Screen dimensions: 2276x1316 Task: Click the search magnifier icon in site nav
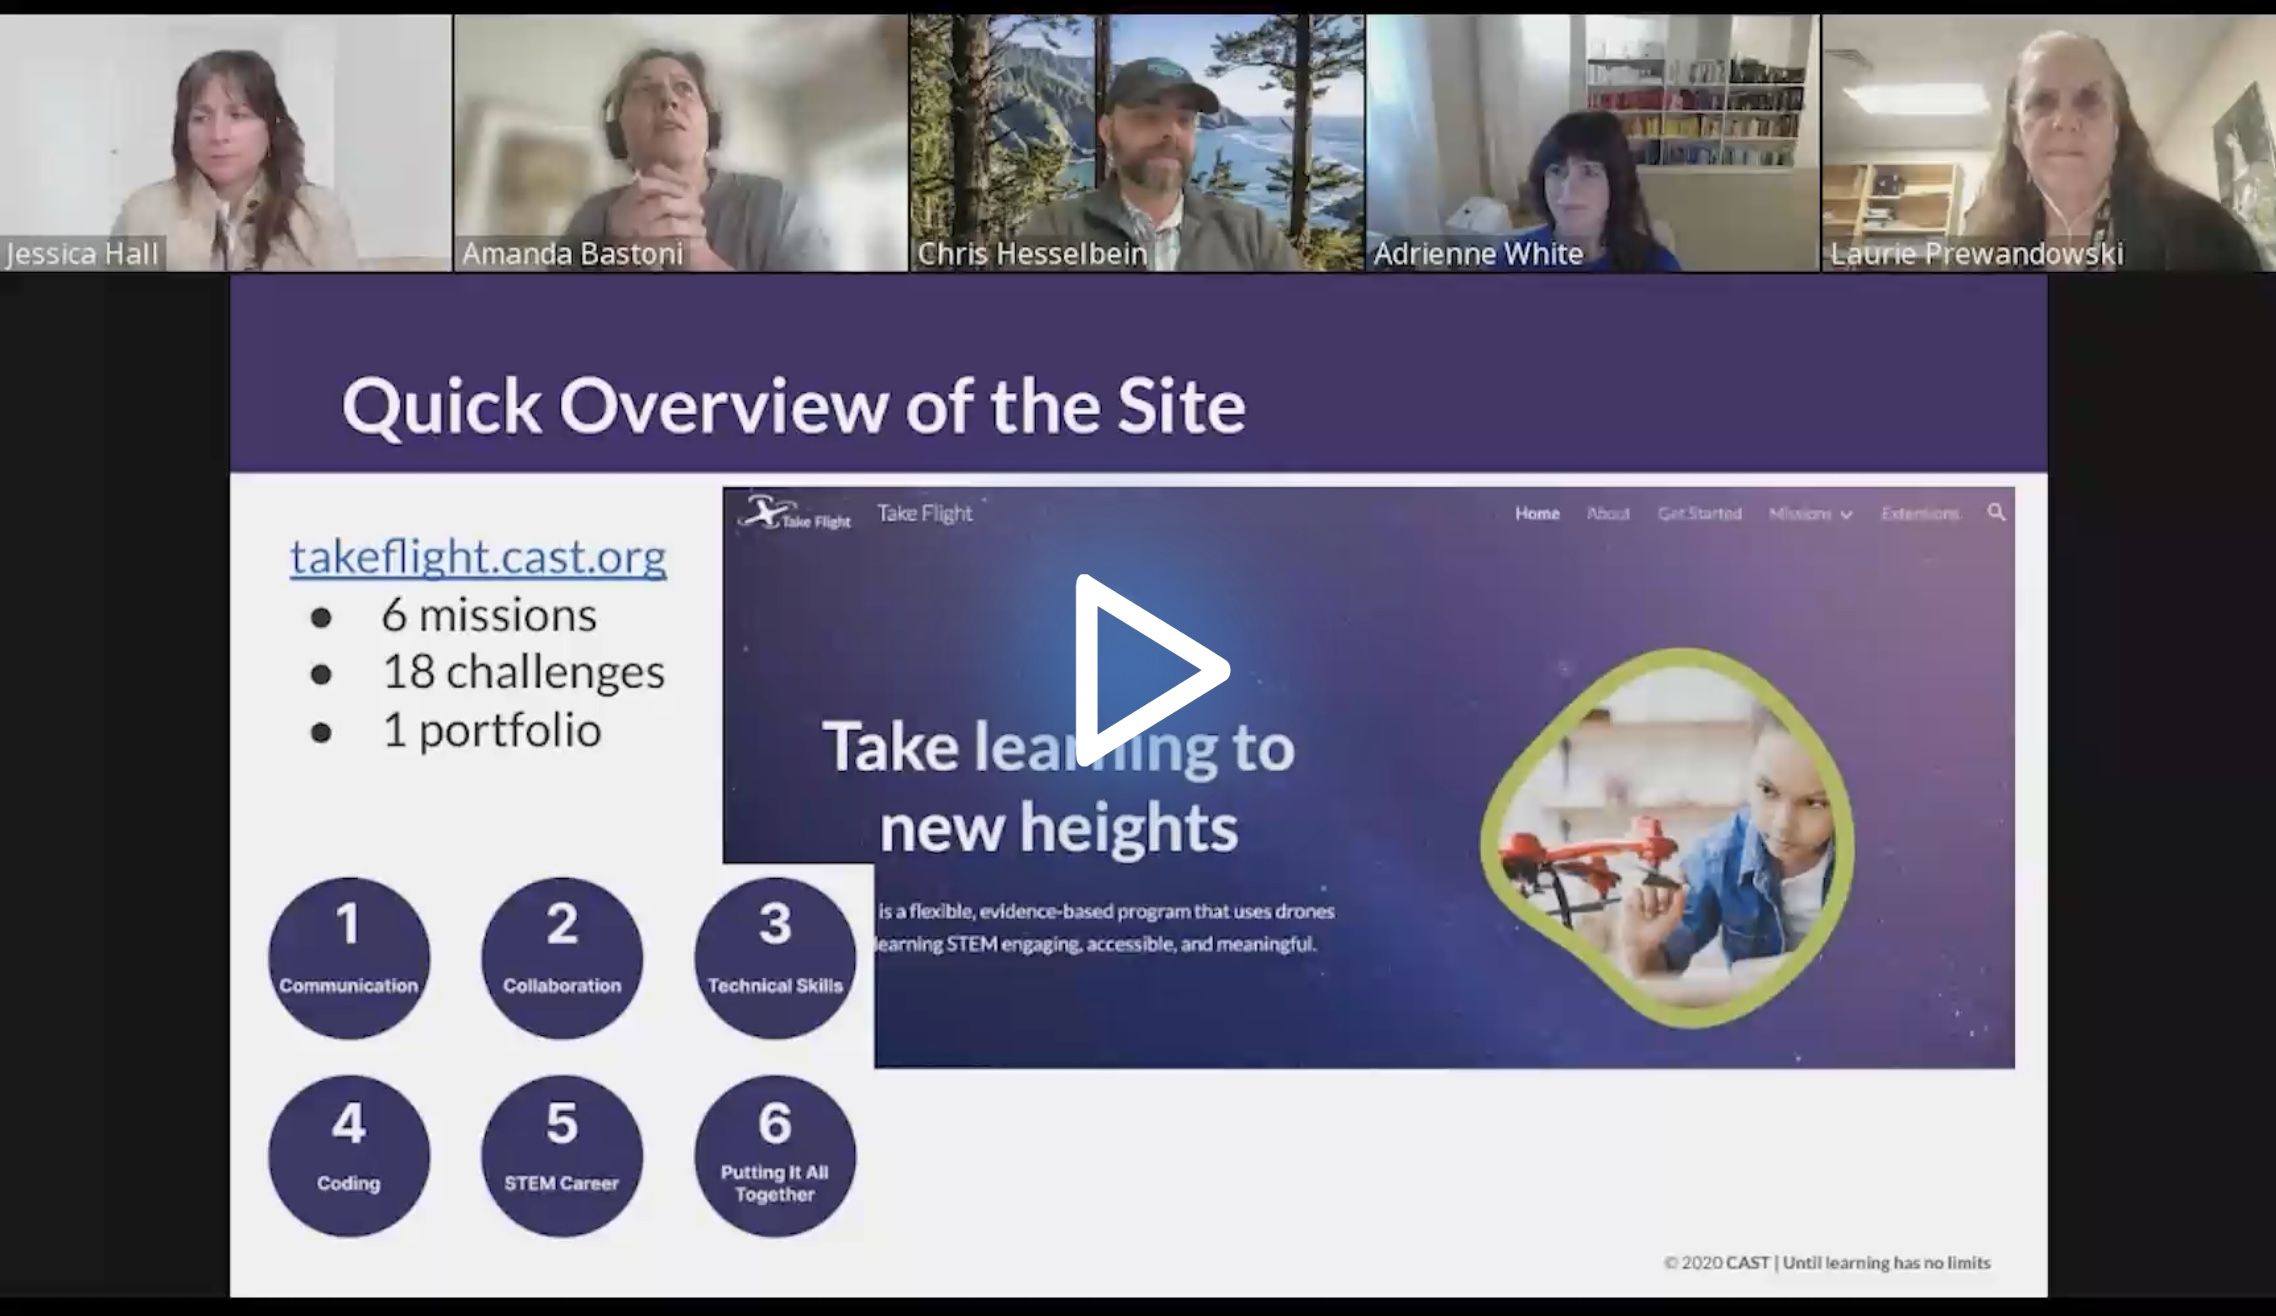point(1996,513)
